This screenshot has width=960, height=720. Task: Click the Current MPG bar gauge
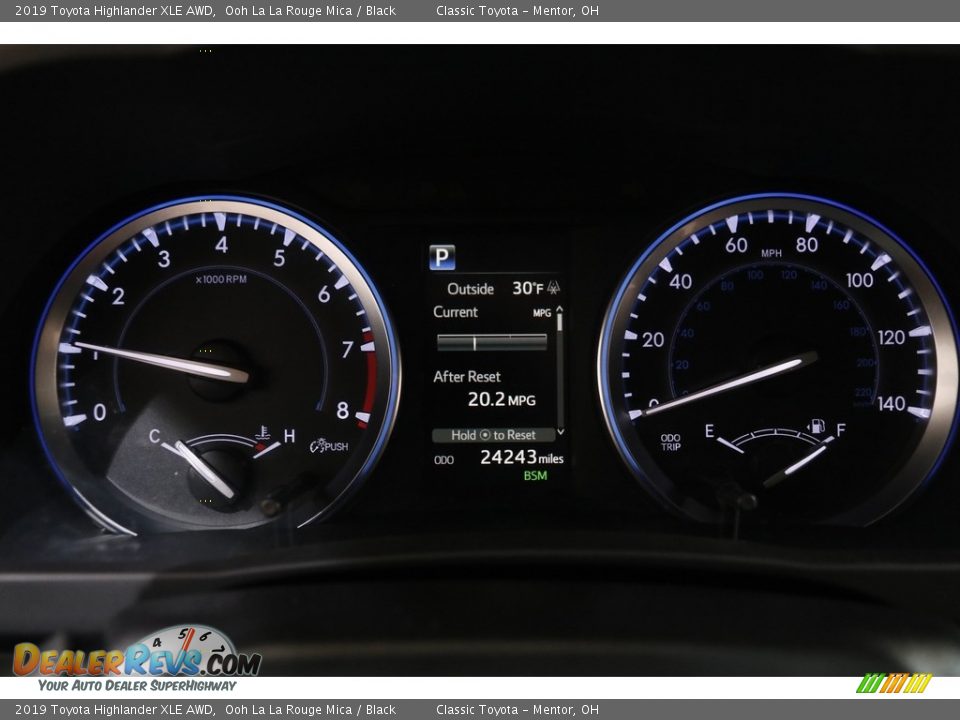tap(491, 342)
